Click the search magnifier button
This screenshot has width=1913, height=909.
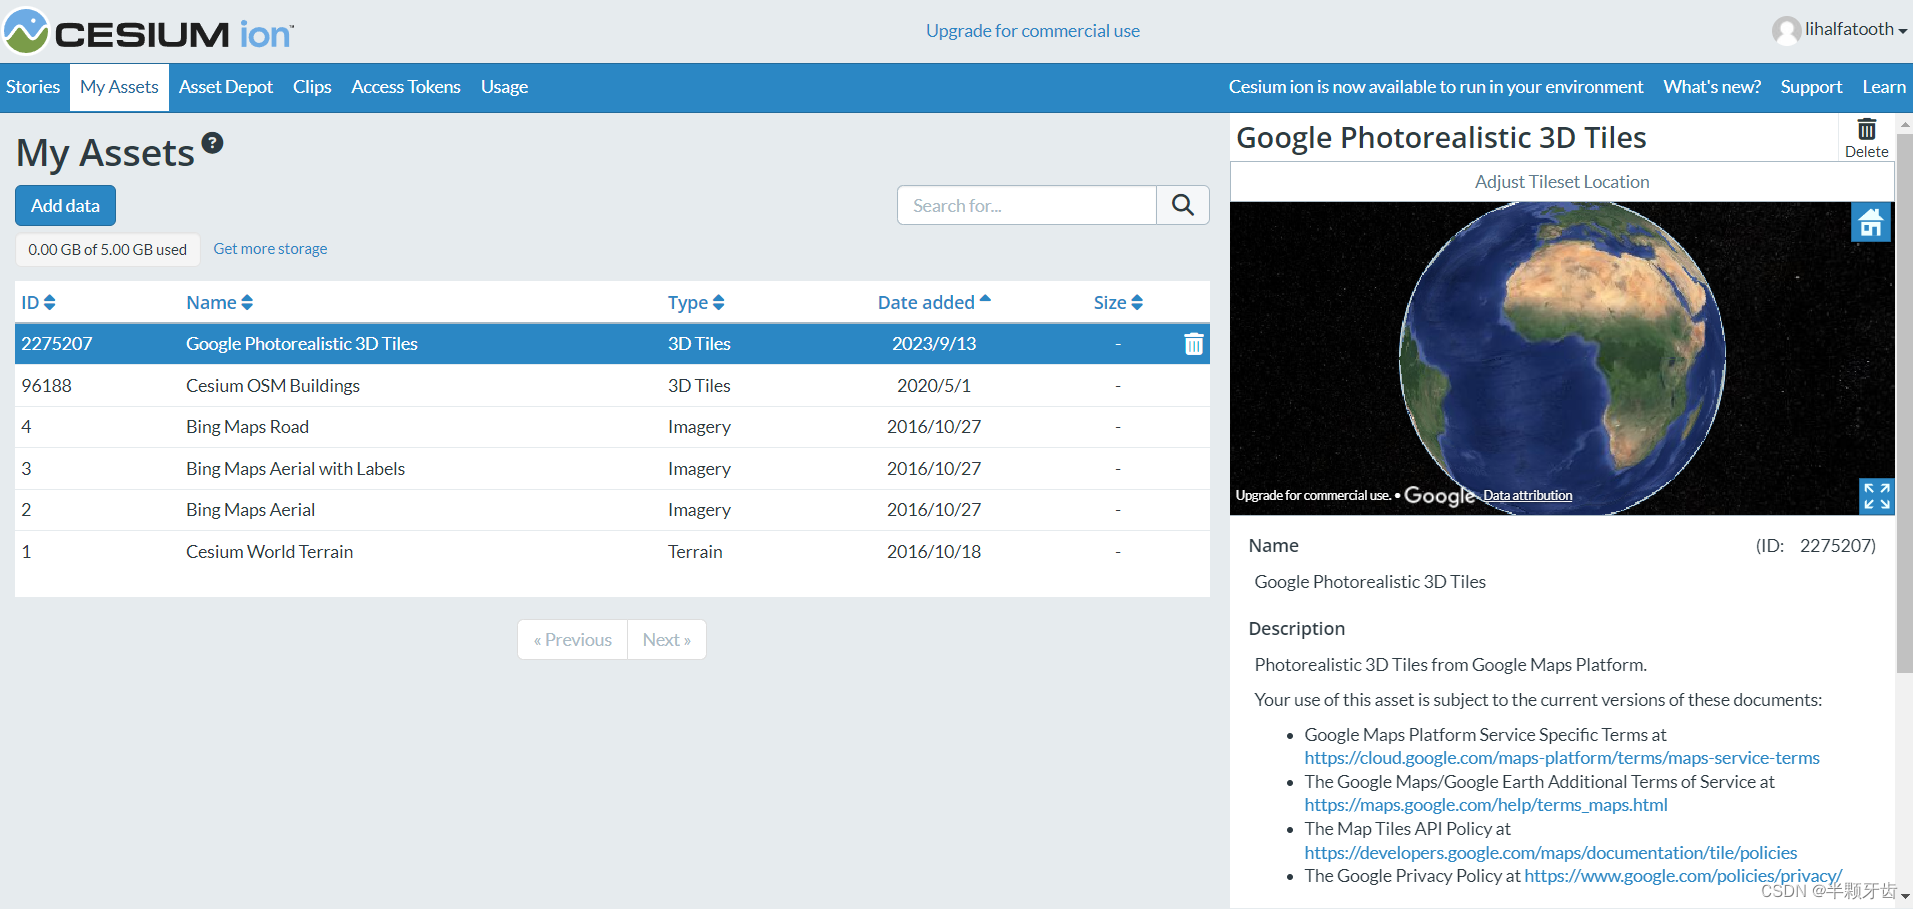(1183, 205)
